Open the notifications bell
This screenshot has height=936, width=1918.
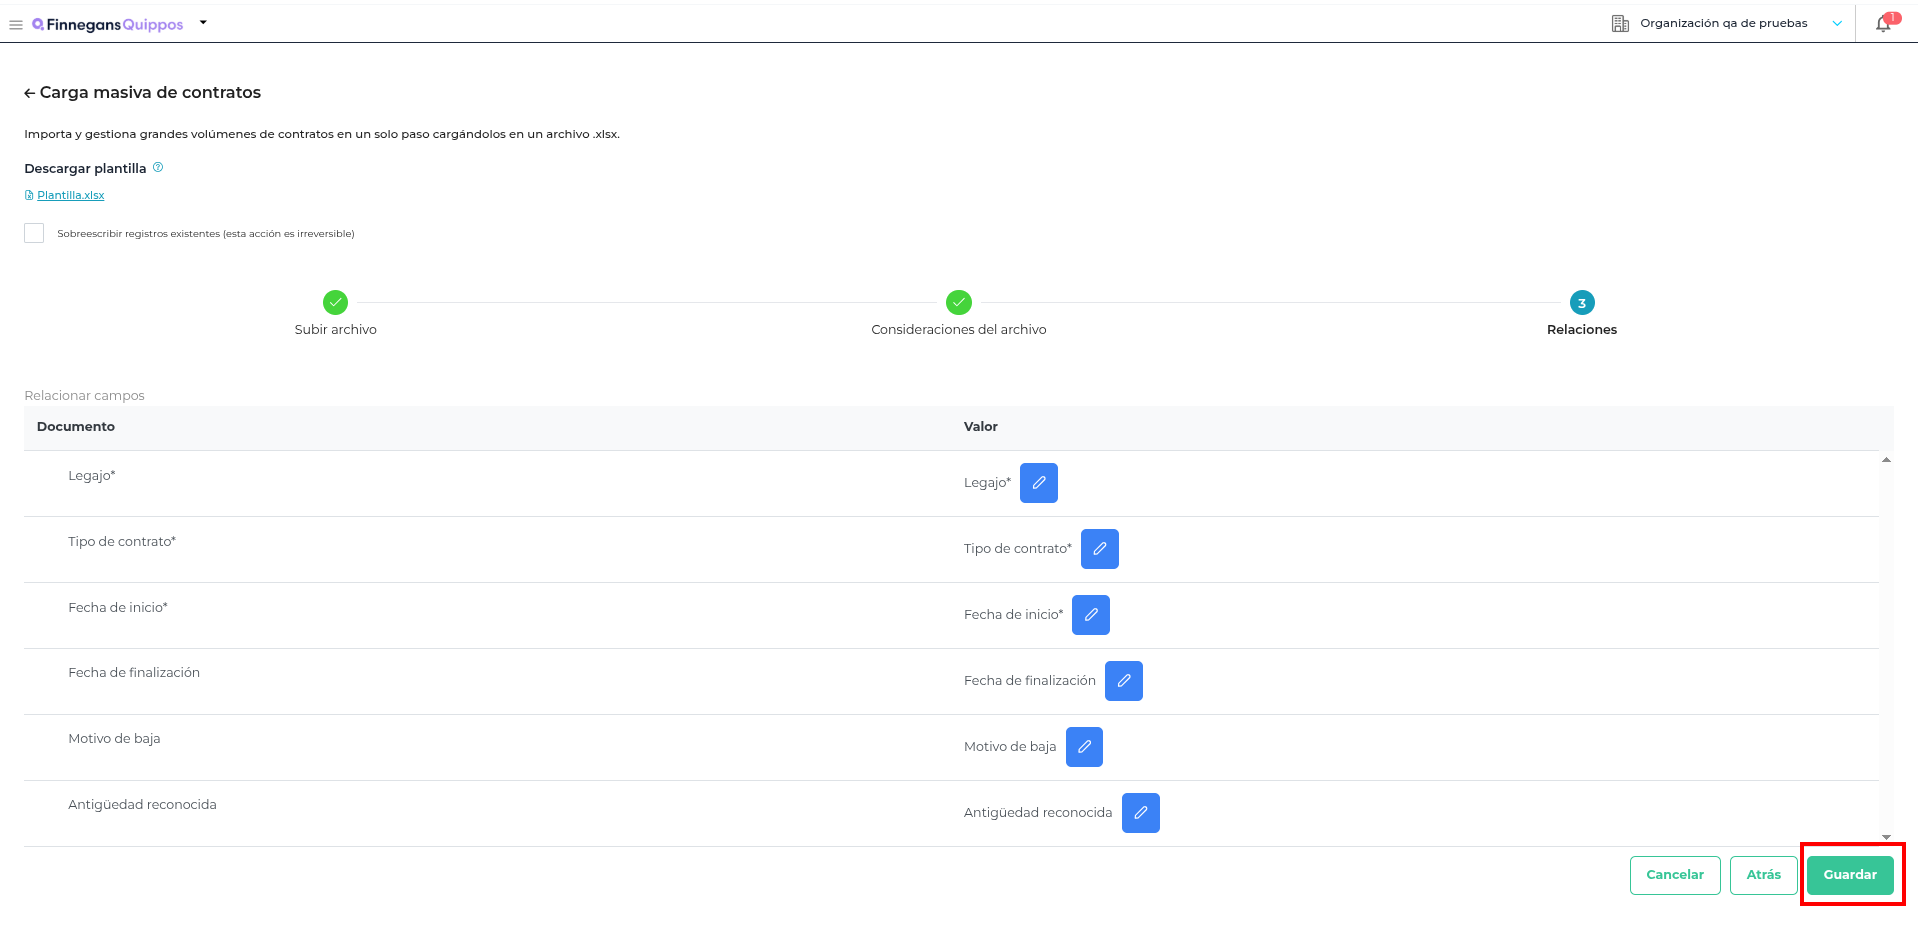[1883, 24]
